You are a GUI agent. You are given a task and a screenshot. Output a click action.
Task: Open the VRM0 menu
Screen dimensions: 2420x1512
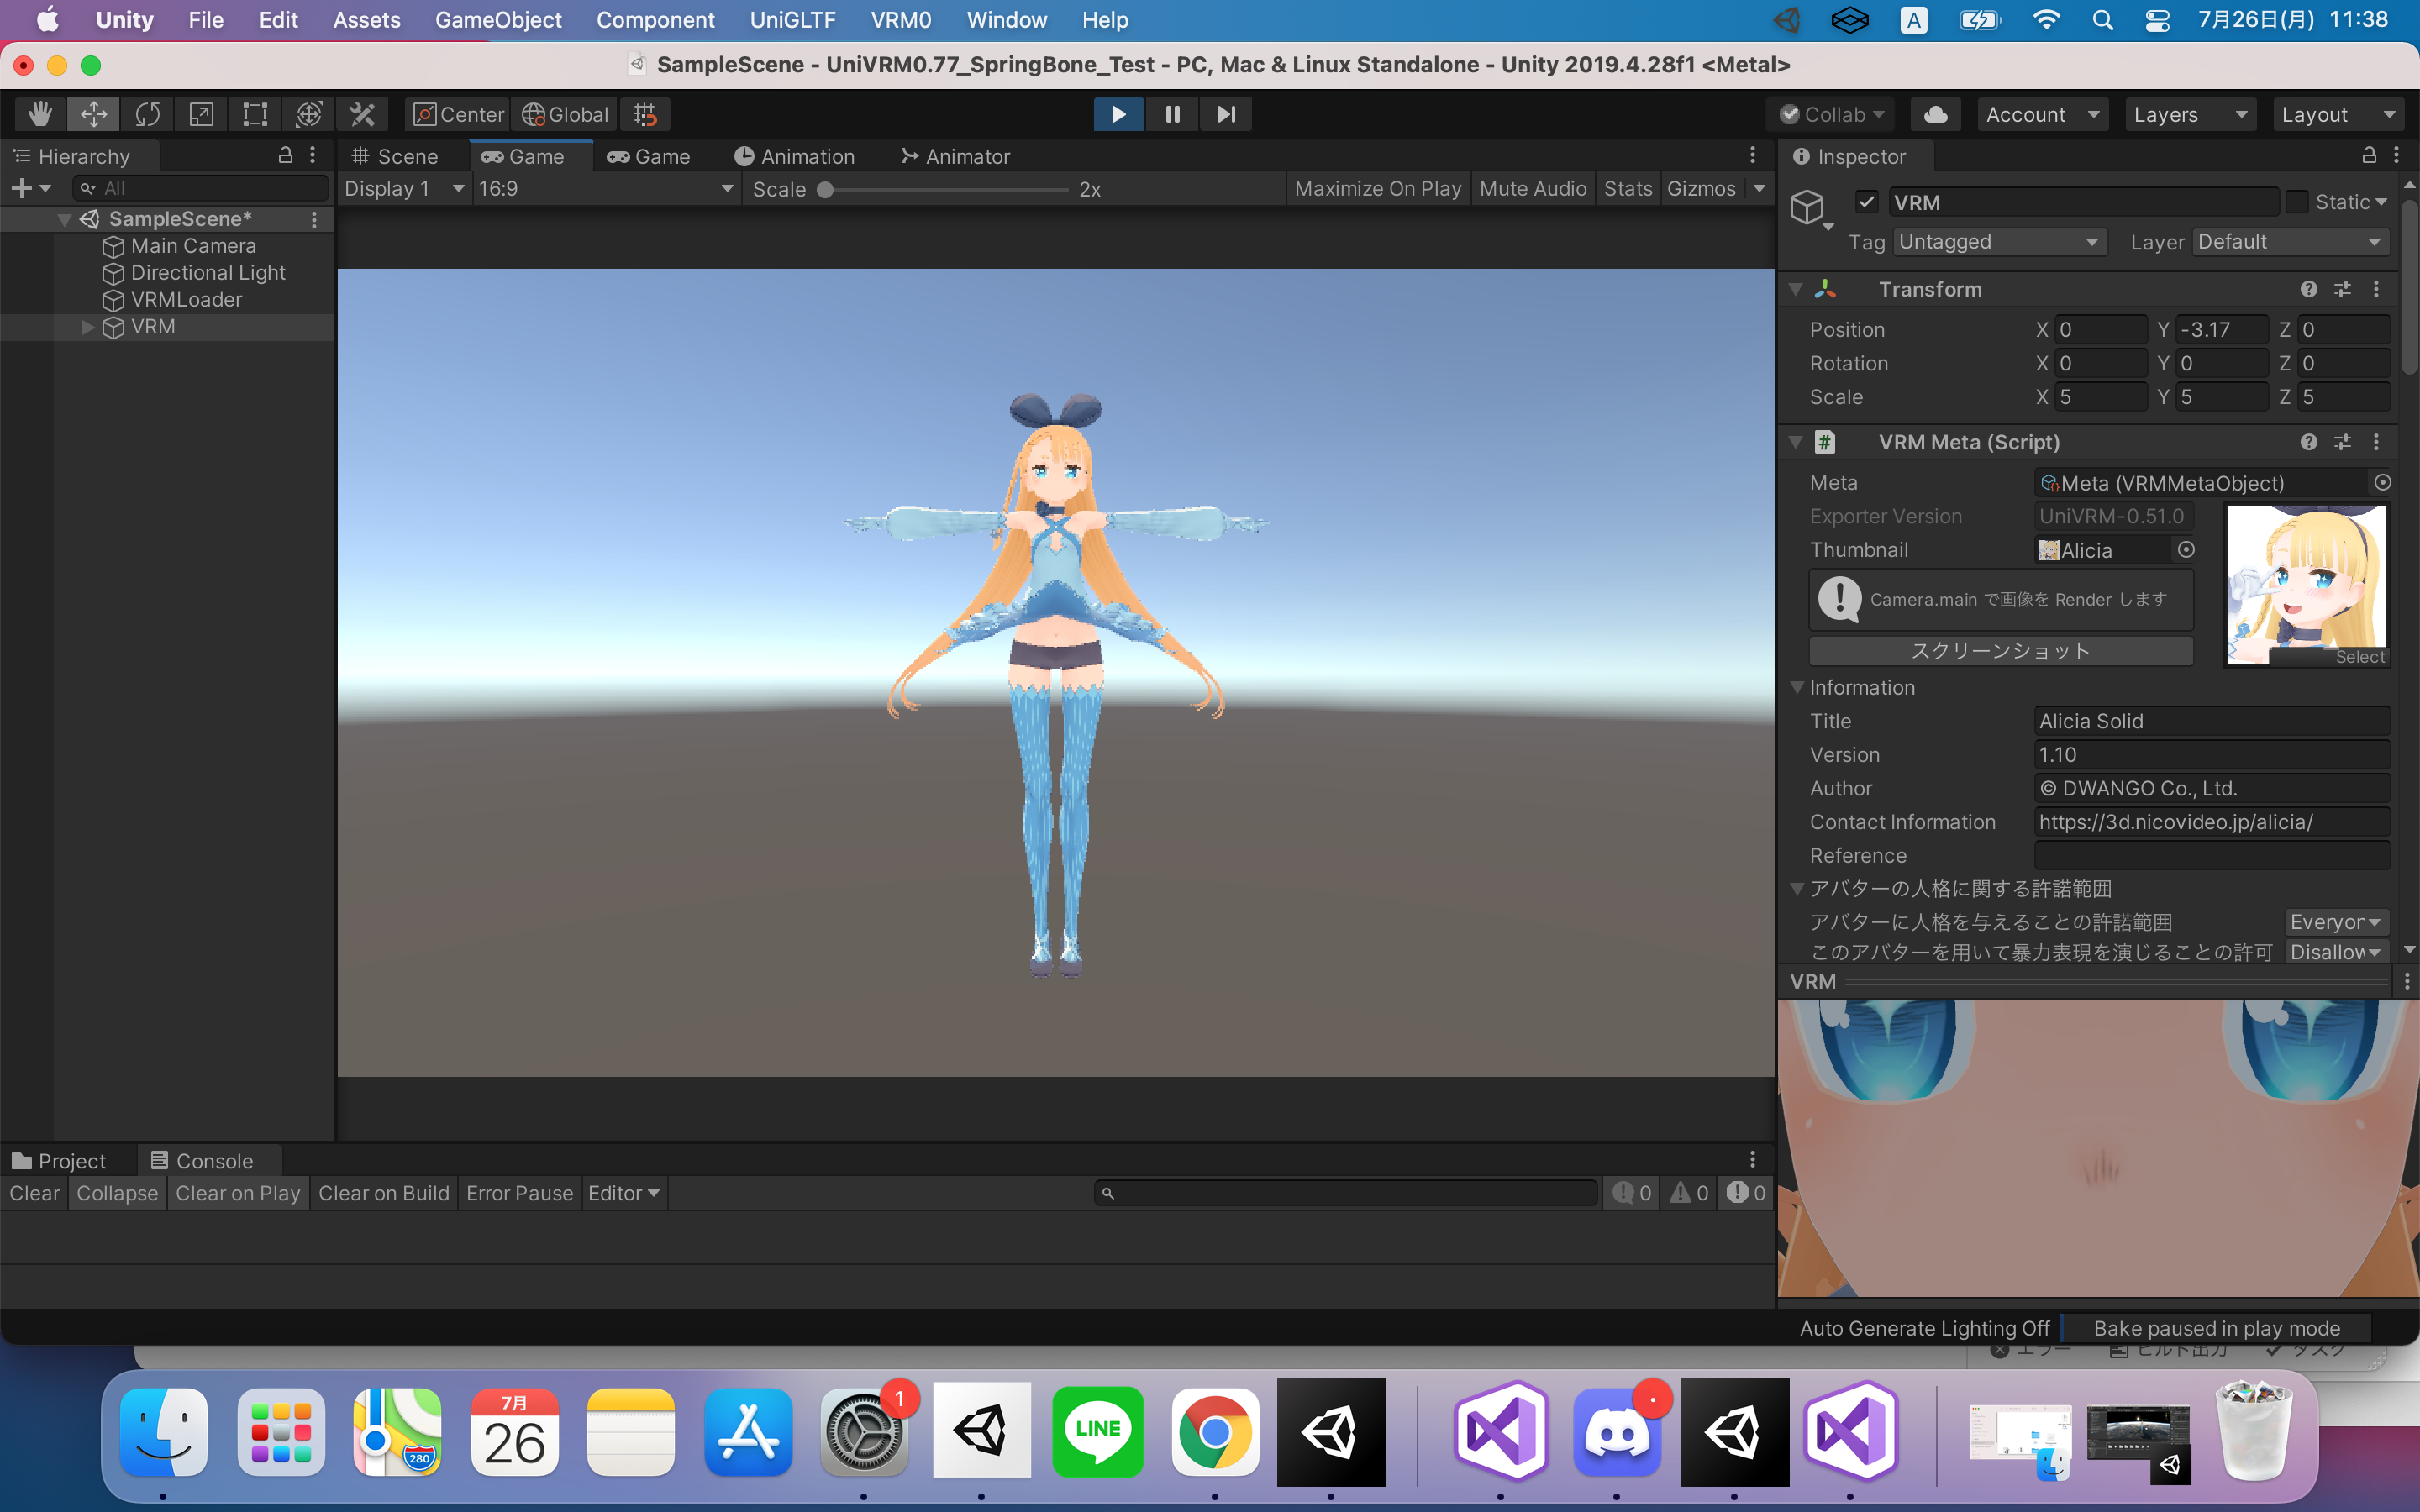pyautogui.click(x=900, y=20)
